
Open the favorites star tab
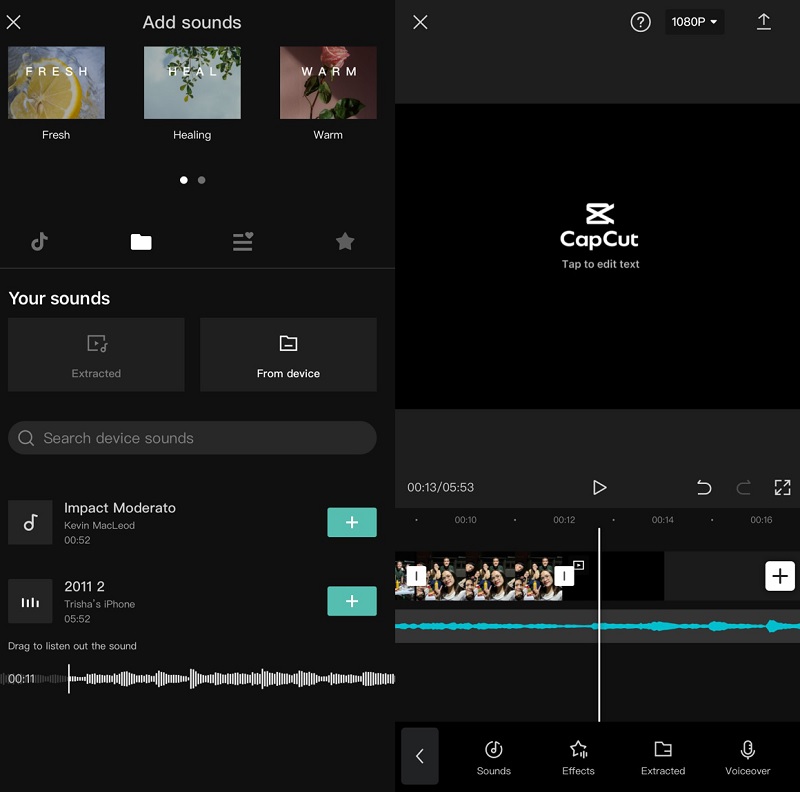(x=345, y=241)
